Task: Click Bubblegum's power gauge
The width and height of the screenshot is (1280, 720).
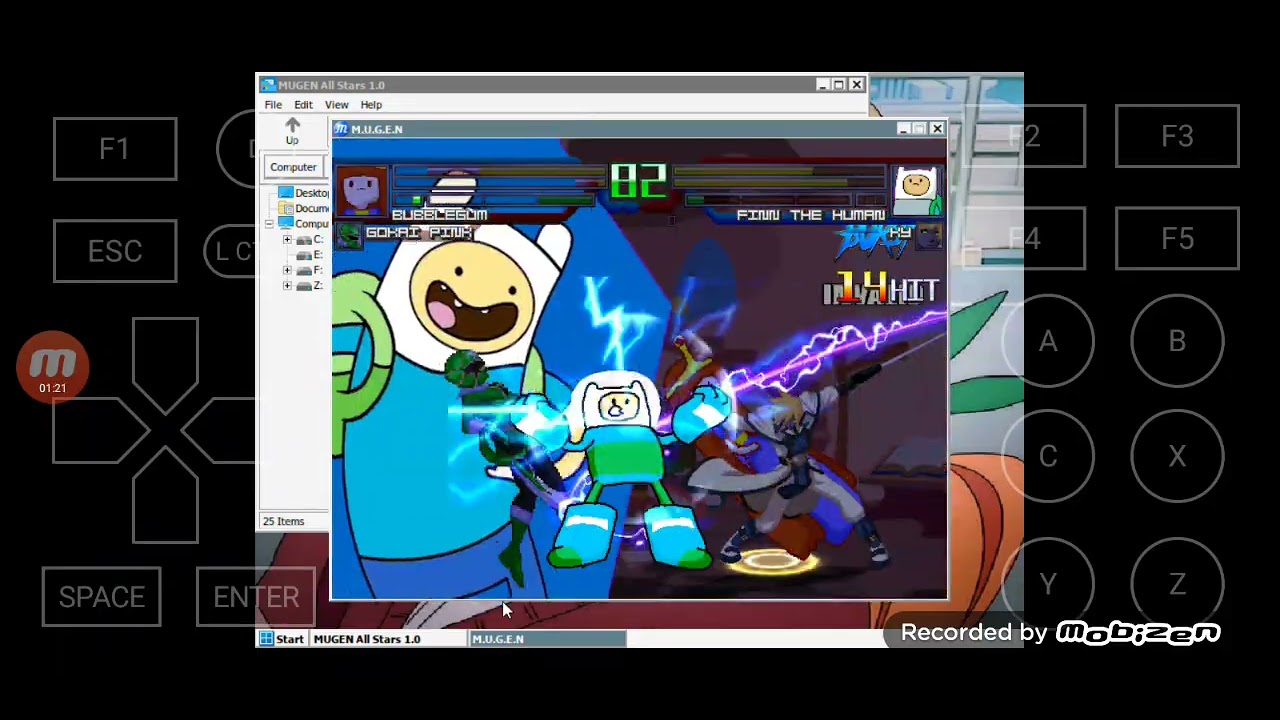Action: point(495,200)
